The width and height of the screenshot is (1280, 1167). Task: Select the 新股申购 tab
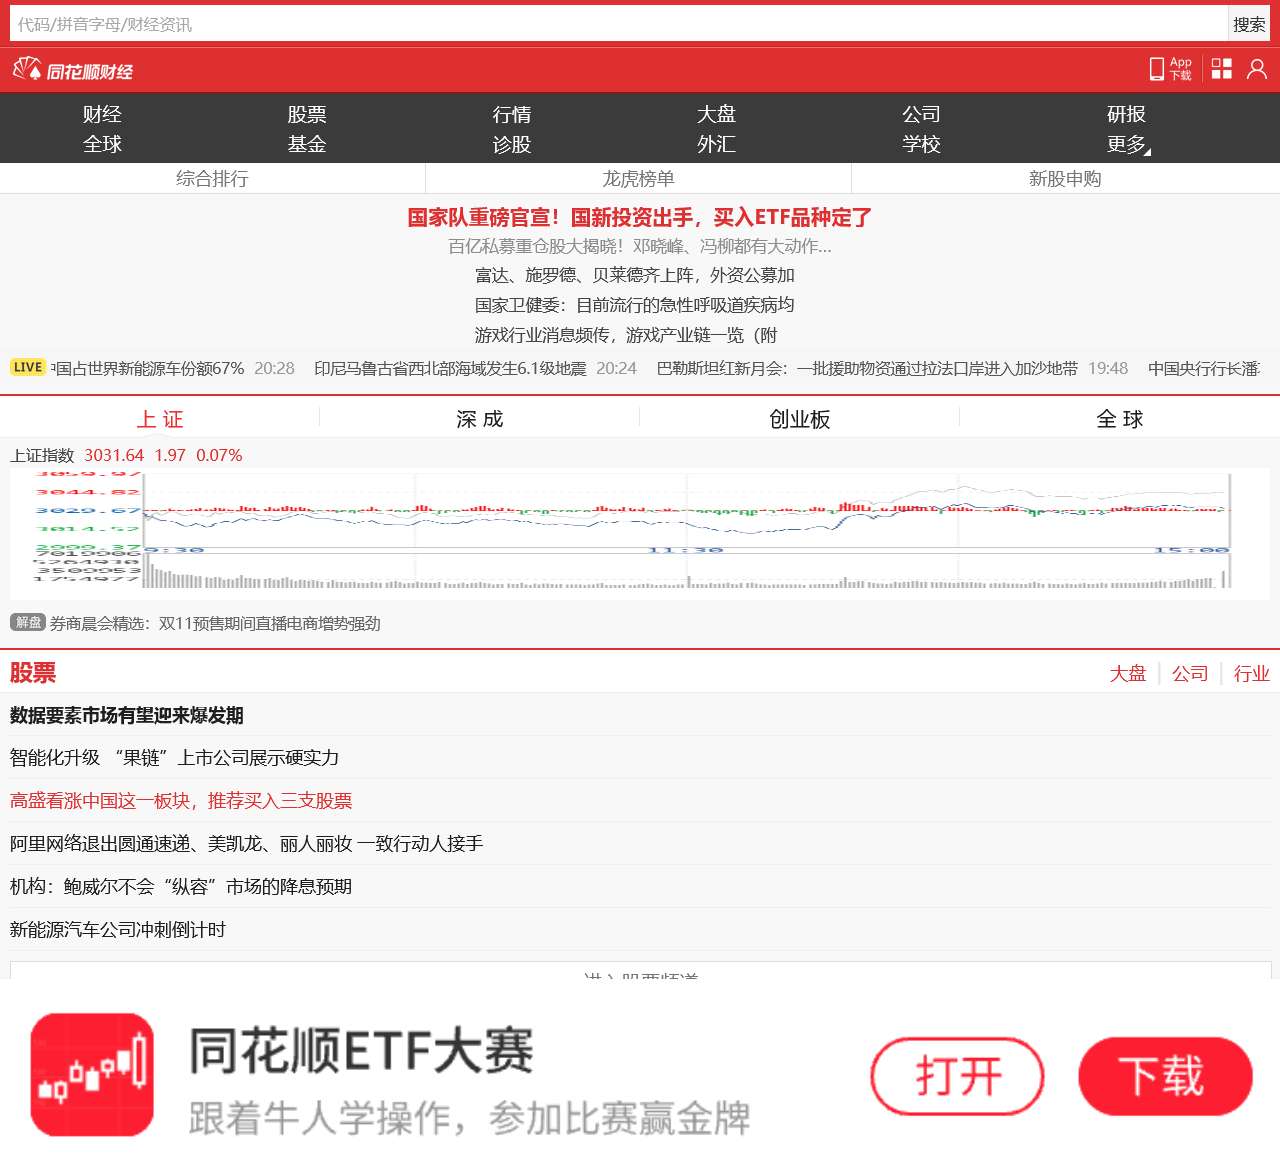coord(1065,178)
